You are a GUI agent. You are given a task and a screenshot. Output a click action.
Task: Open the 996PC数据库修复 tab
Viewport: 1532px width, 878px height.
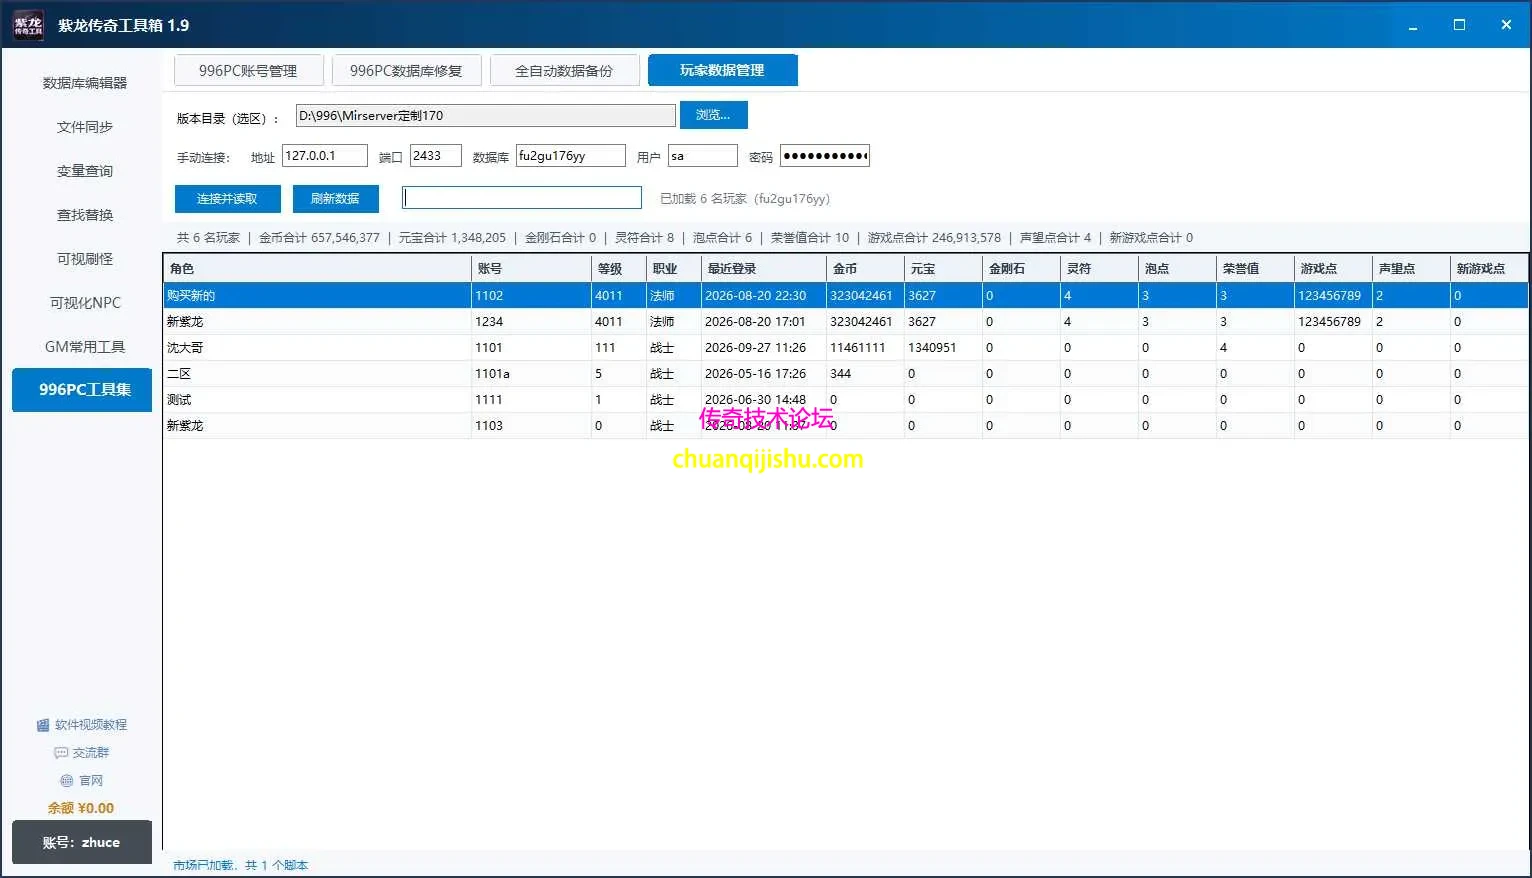406,70
